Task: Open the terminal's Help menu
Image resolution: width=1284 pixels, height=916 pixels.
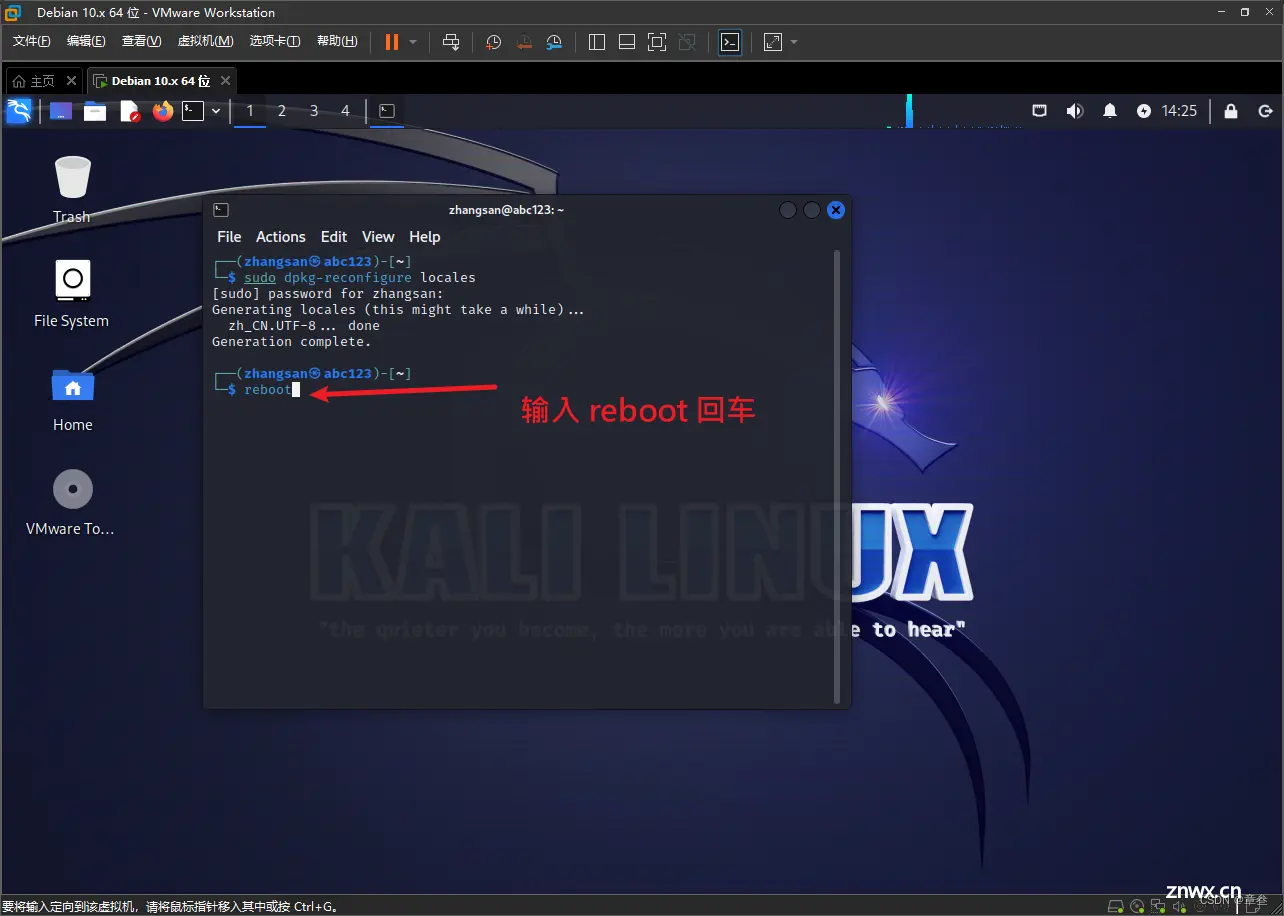Action: pos(425,237)
